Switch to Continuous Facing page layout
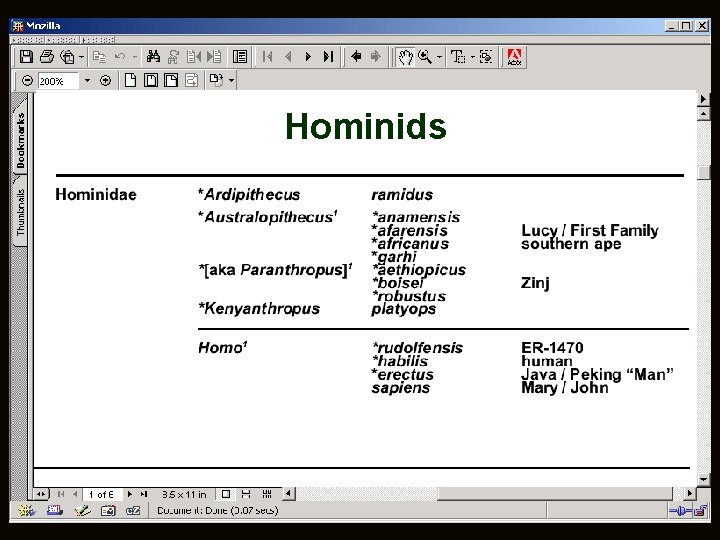This screenshot has width=720, height=540. click(267, 494)
